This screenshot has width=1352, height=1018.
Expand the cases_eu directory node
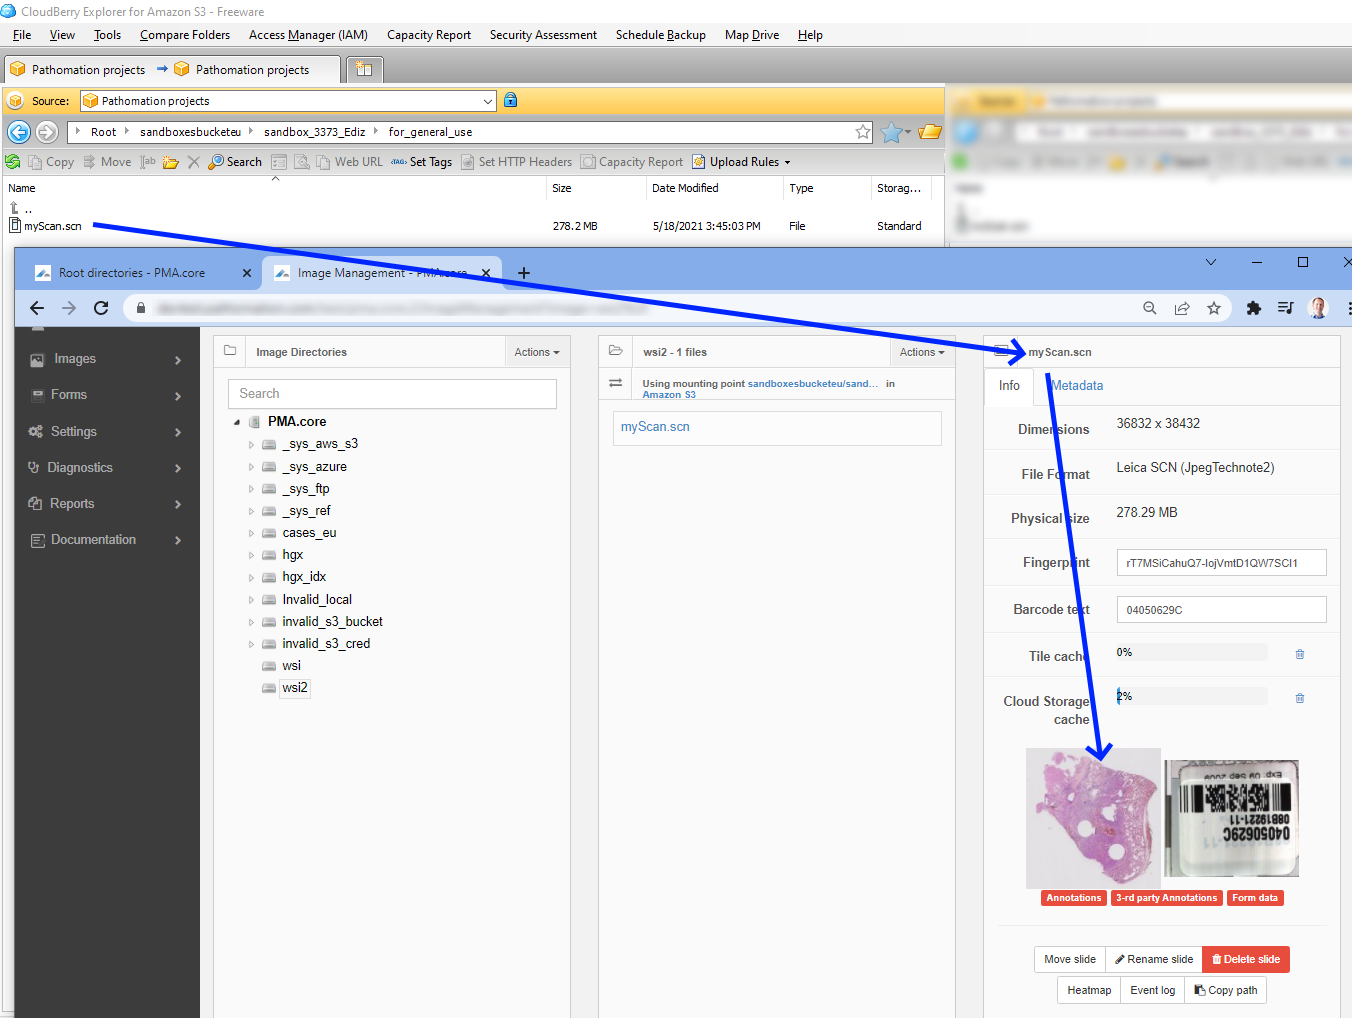[x=251, y=533]
